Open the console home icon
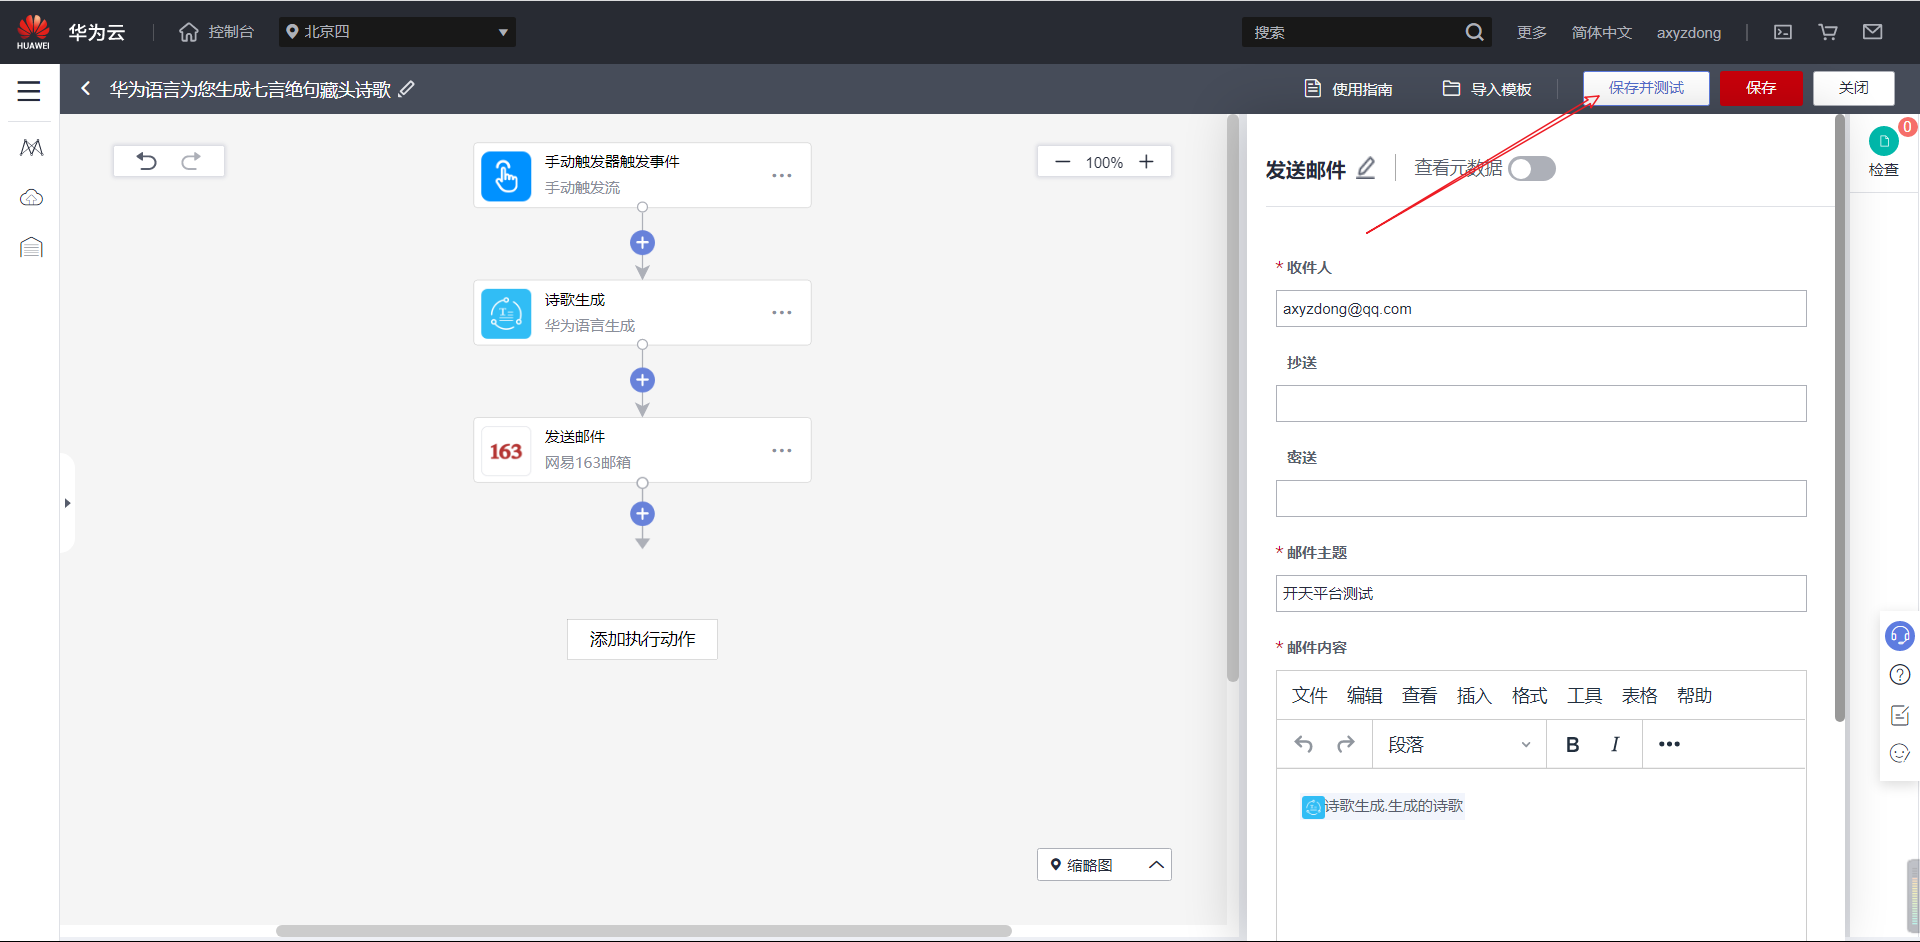This screenshot has height=942, width=1920. [x=189, y=32]
